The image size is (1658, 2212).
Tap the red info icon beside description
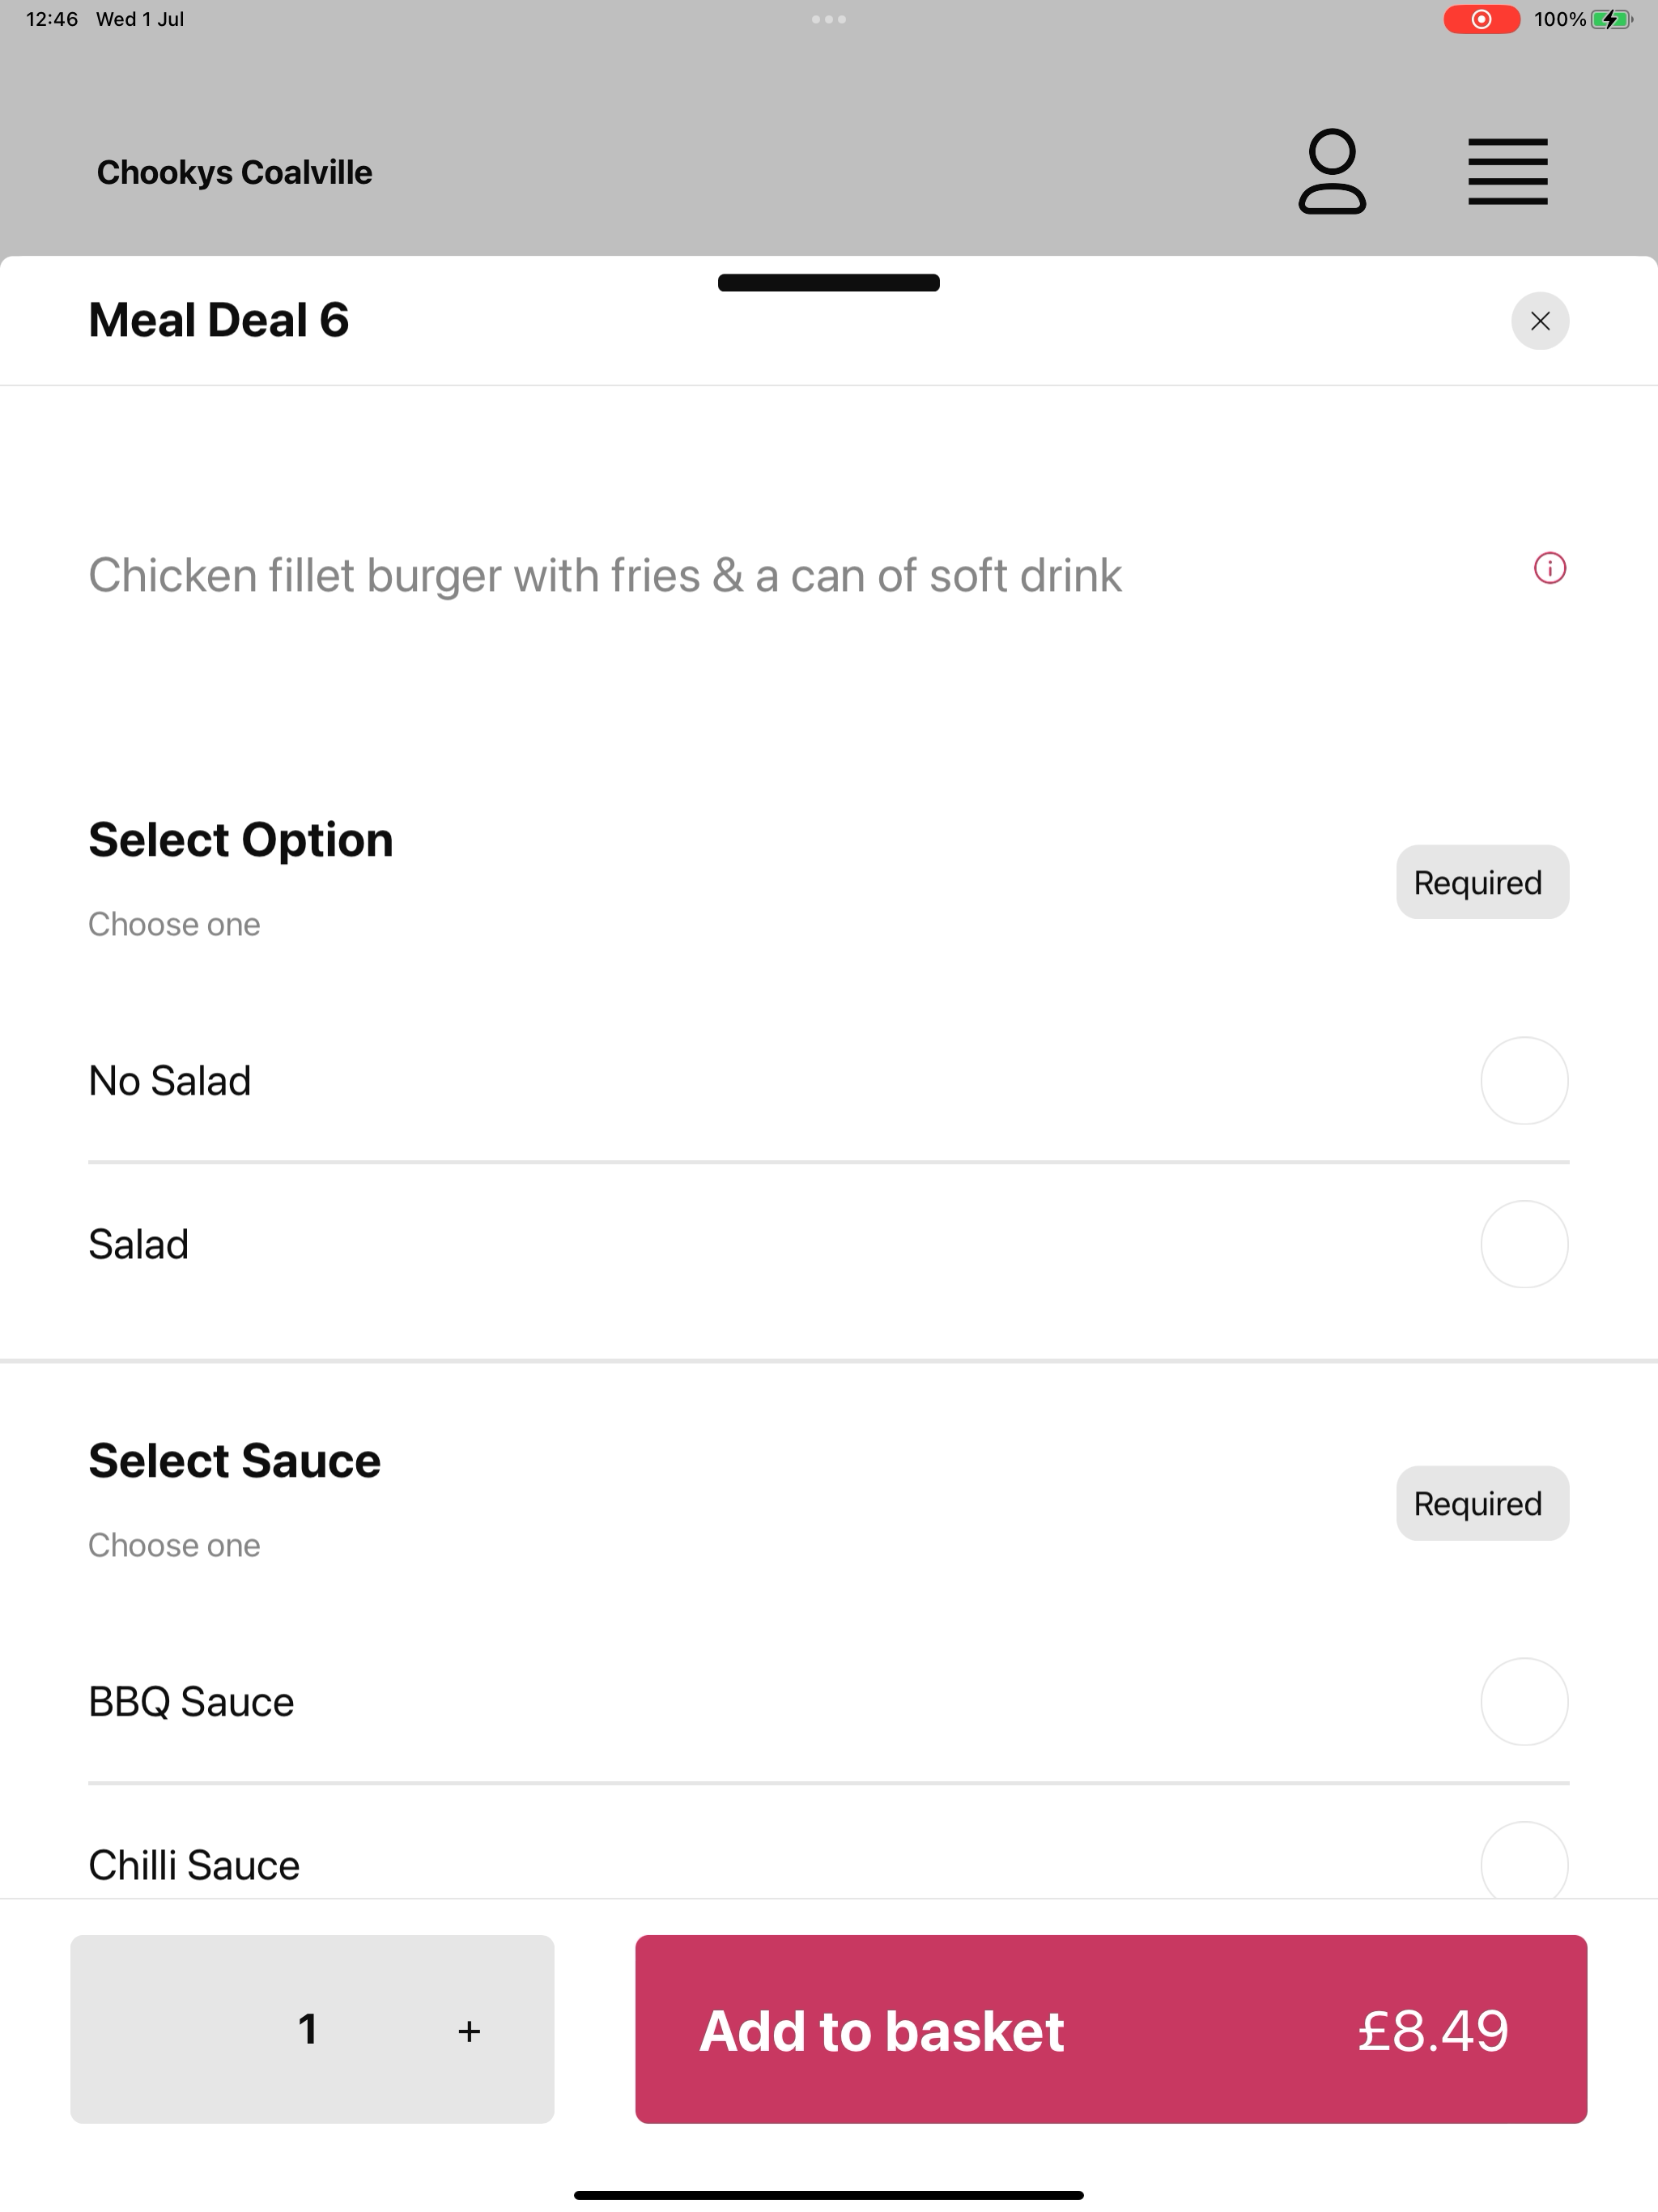(x=1549, y=568)
